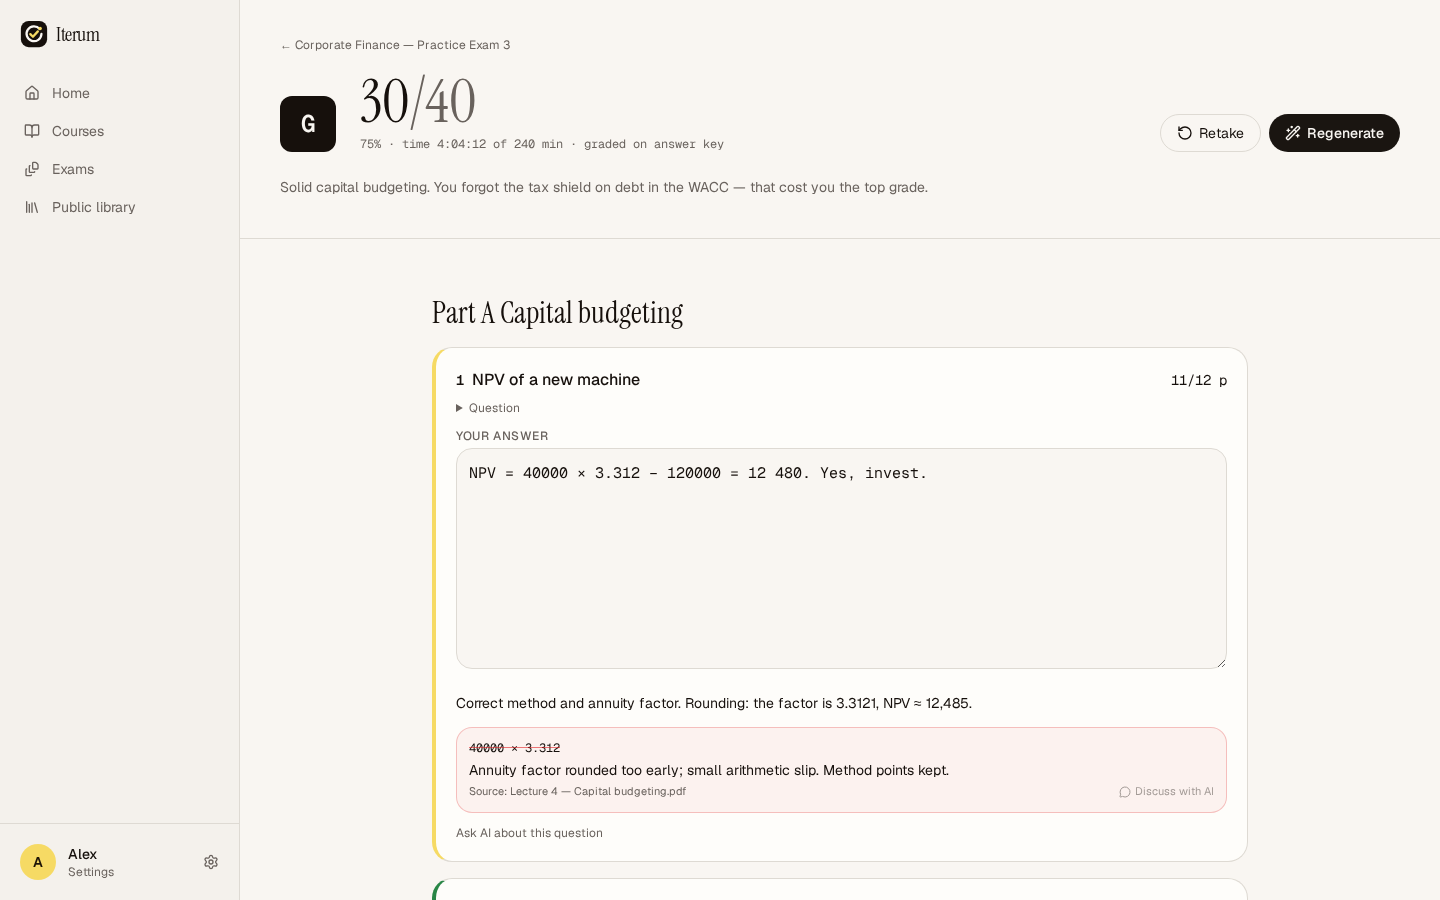This screenshot has height=900, width=1440.
Task: Click the Courses book icon
Action: (32, 131)
